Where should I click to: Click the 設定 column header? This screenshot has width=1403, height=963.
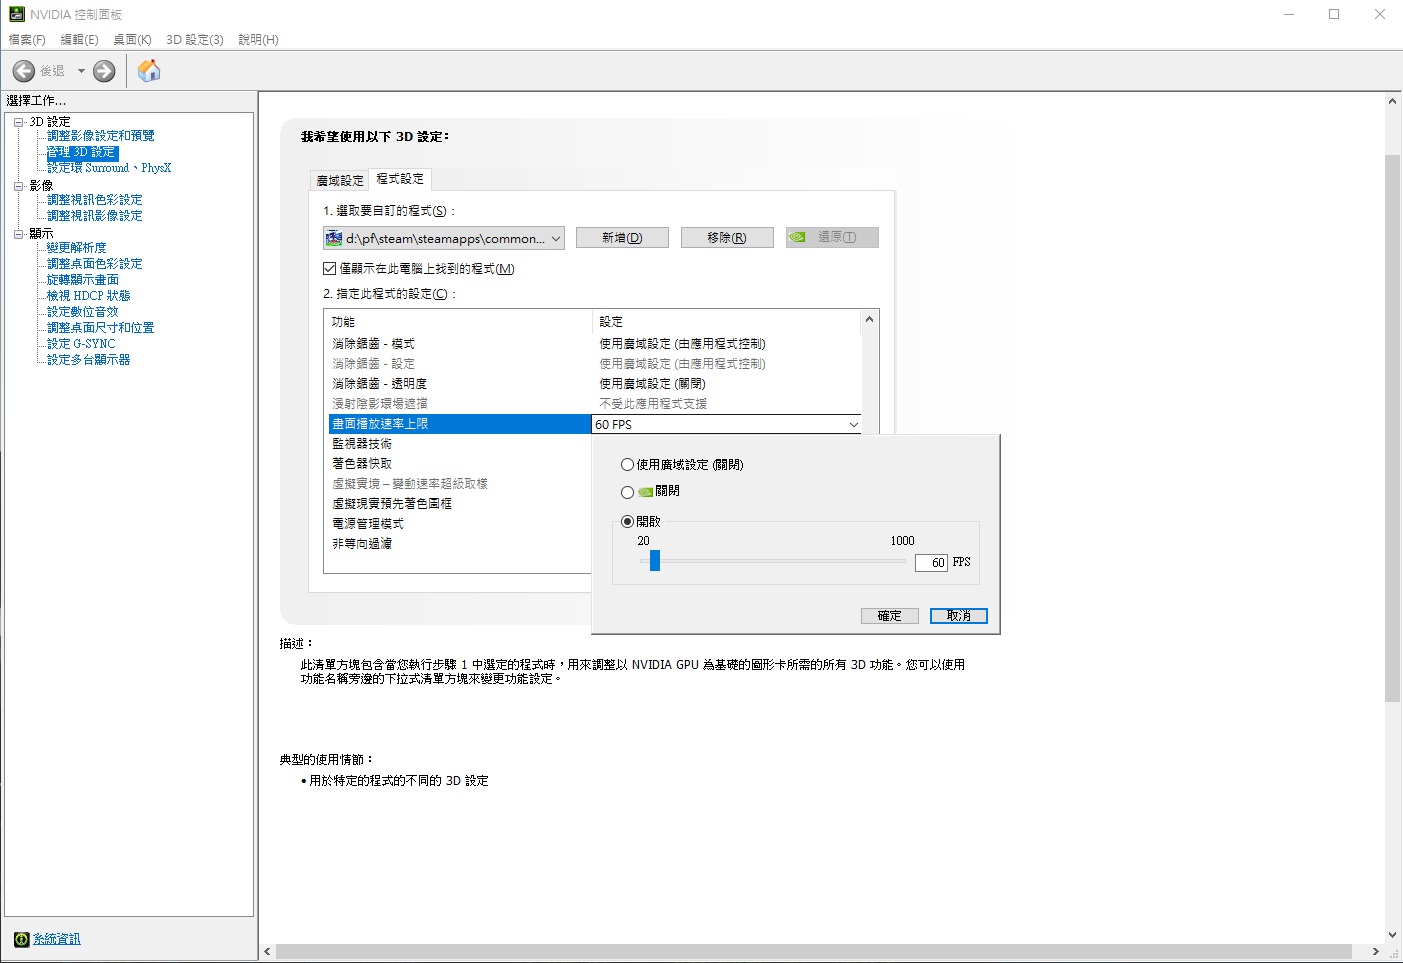pos(726,322)
